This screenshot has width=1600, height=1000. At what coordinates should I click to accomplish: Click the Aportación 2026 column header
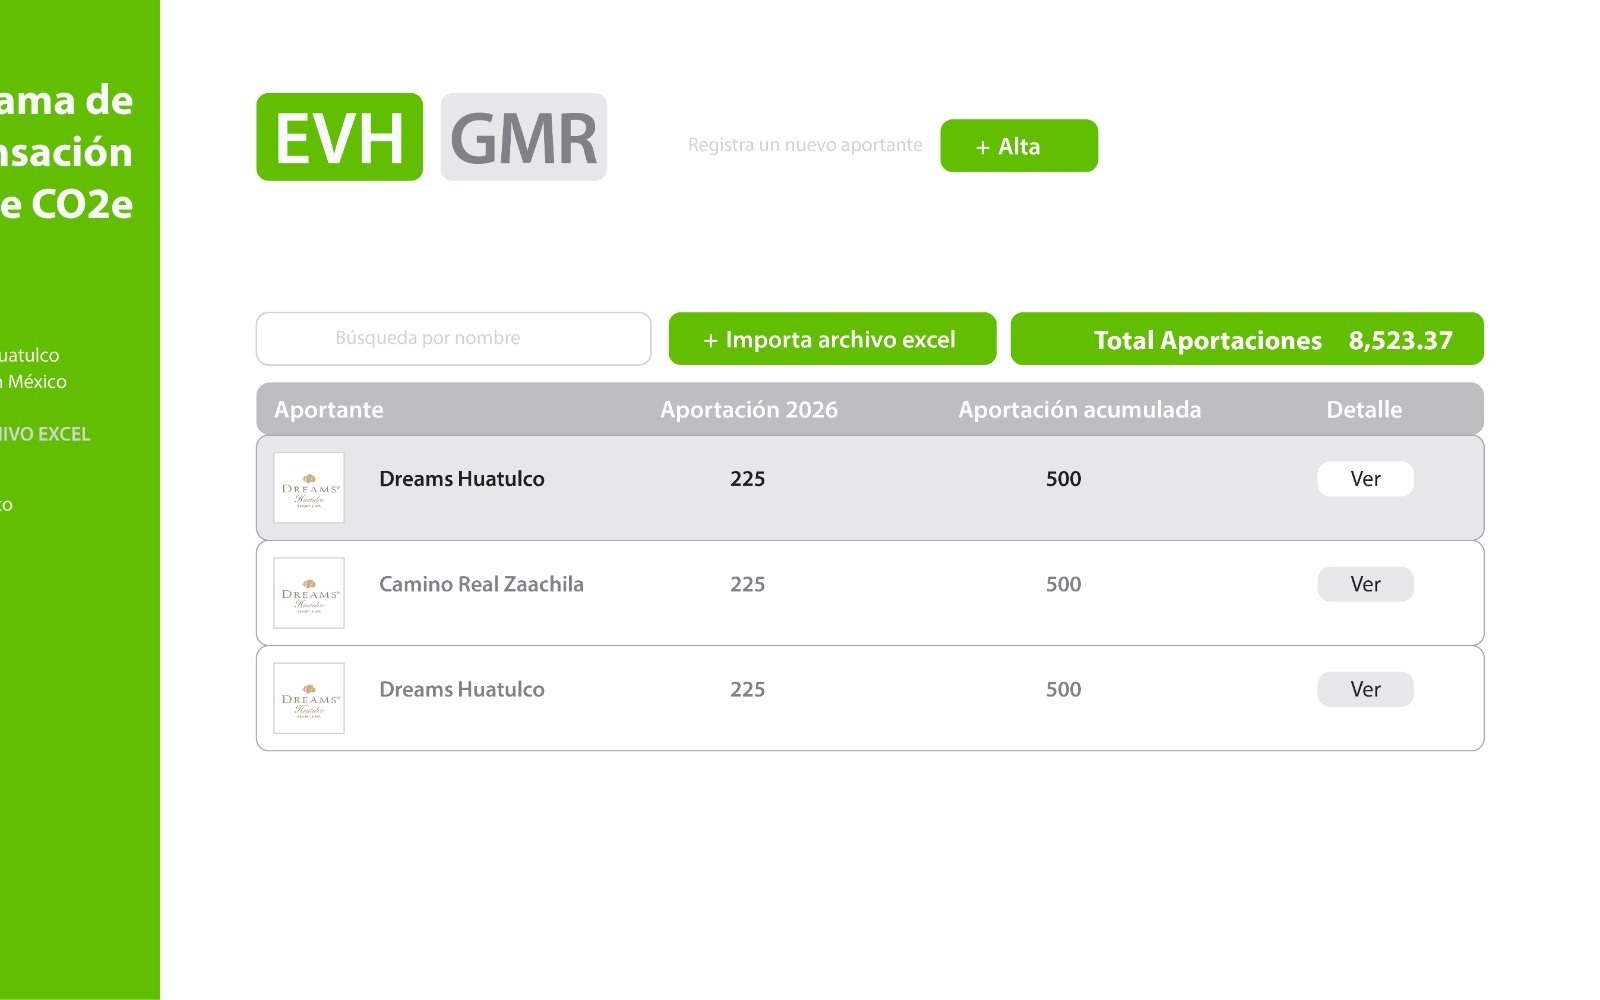[x=749, y=410]
